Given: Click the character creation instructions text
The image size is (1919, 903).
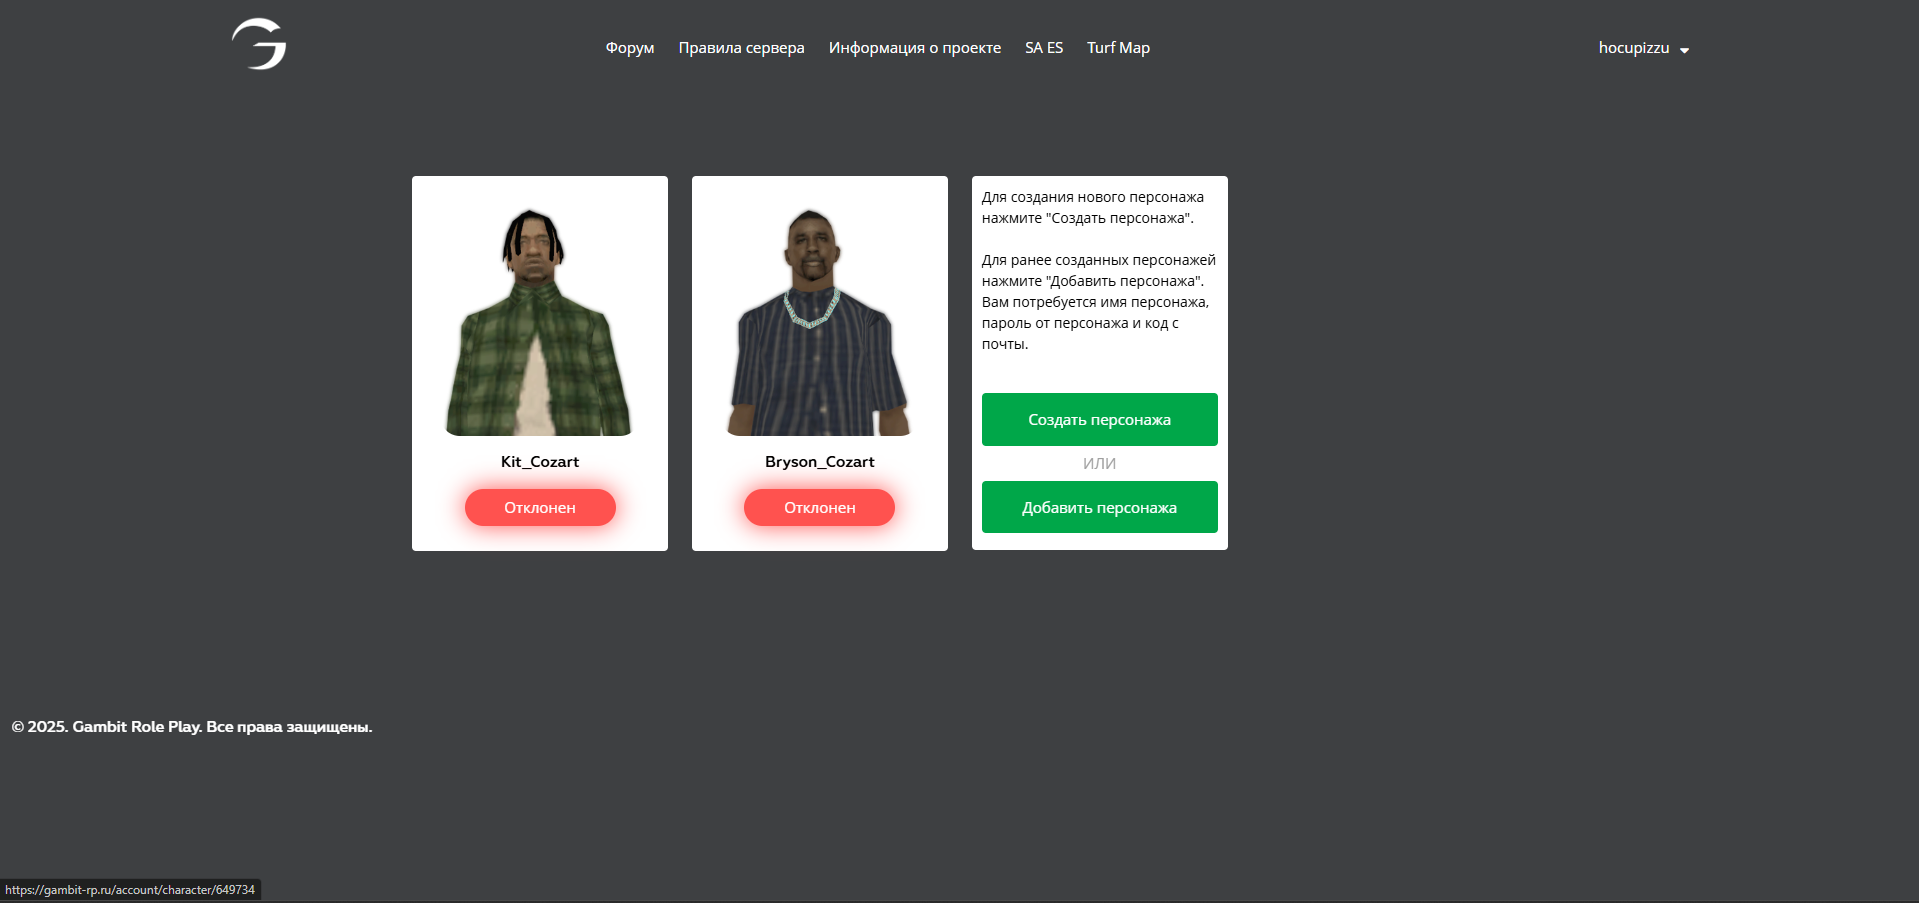Looking at the screenshot, I should pos(1099,271).
